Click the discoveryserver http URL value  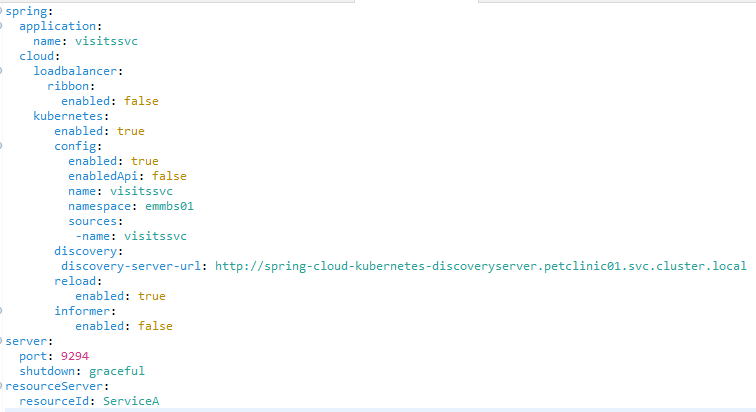[x=481, y=266]
